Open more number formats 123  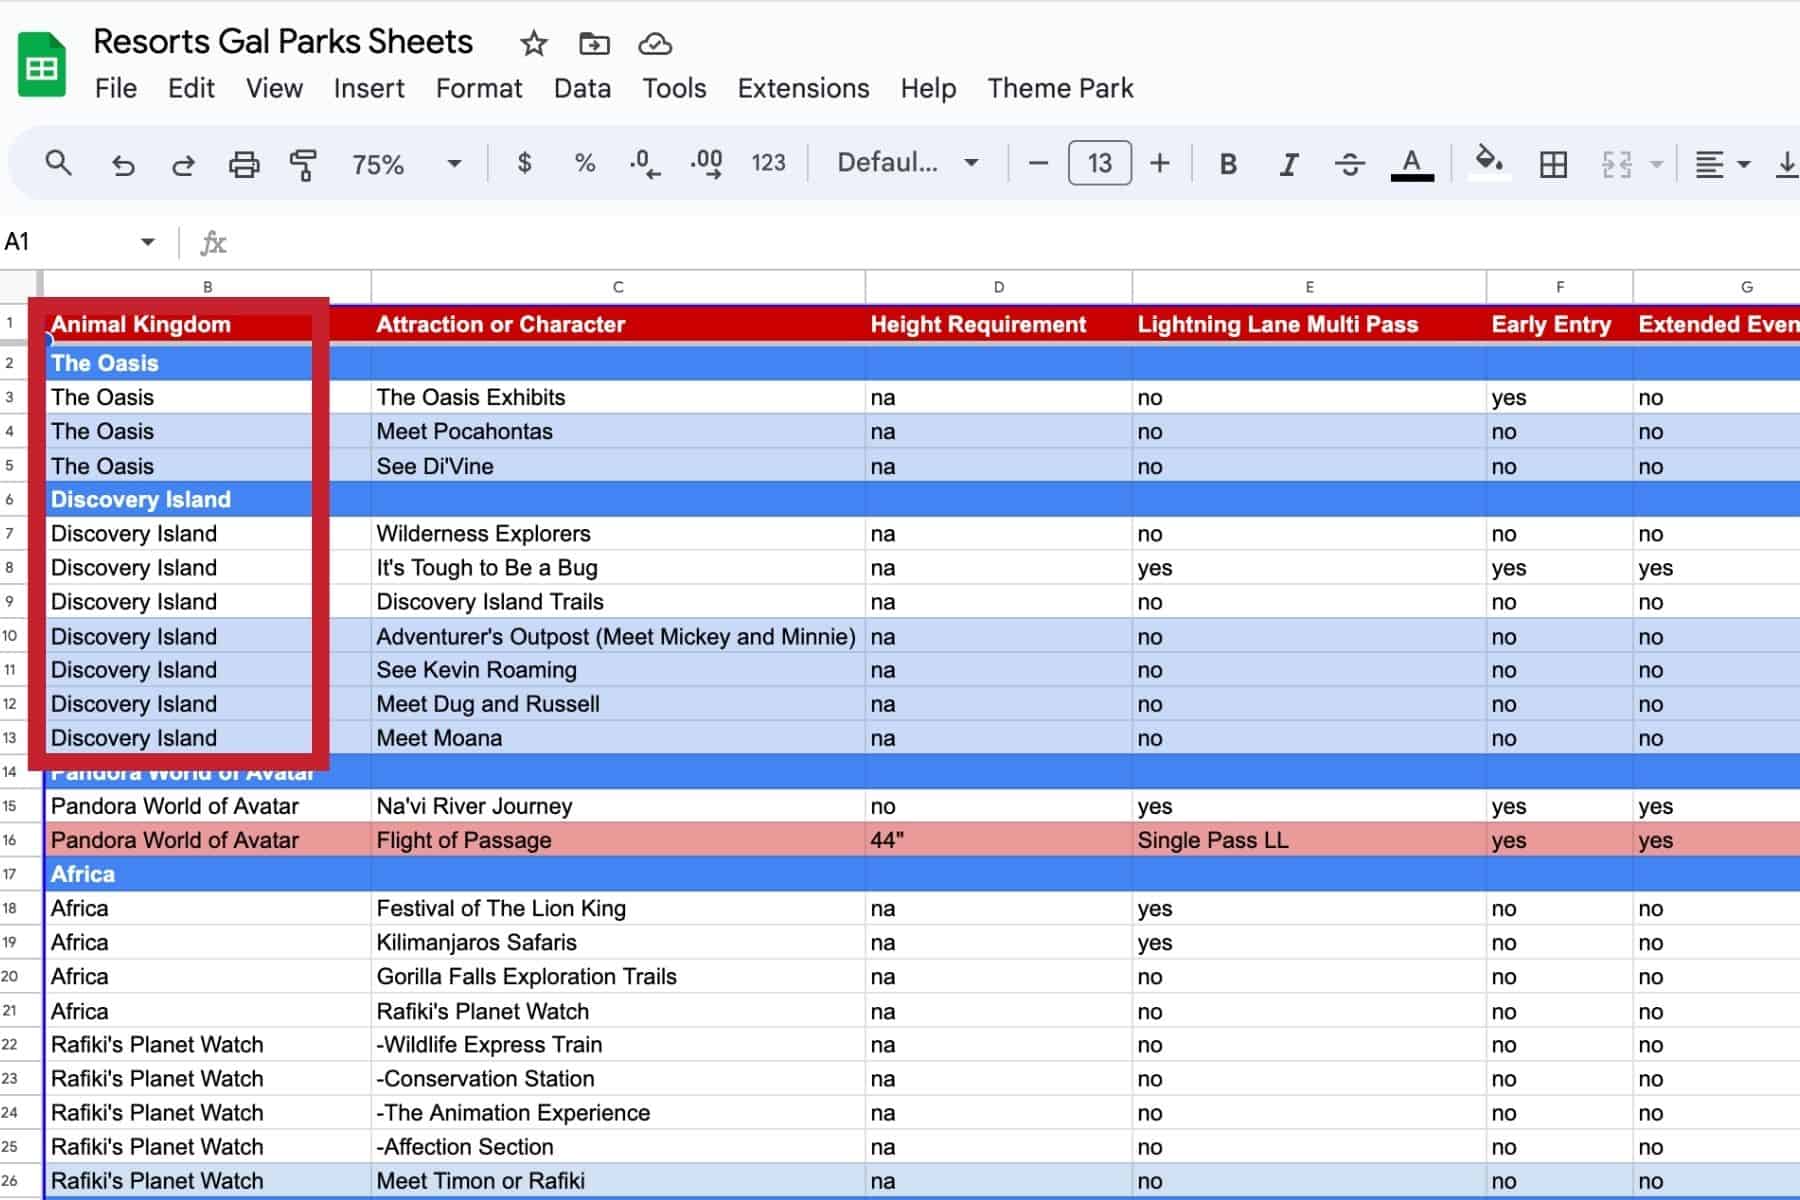[x=768, y=163]
